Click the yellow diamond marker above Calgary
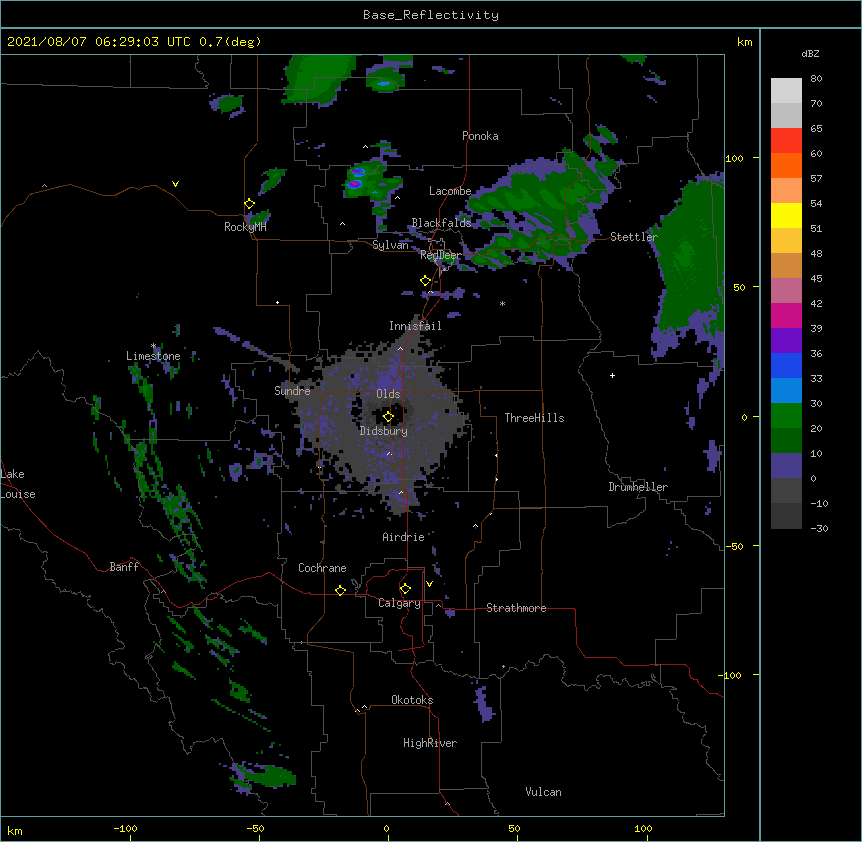This screenshot has width=862, height=842. (x=405, y=589)
